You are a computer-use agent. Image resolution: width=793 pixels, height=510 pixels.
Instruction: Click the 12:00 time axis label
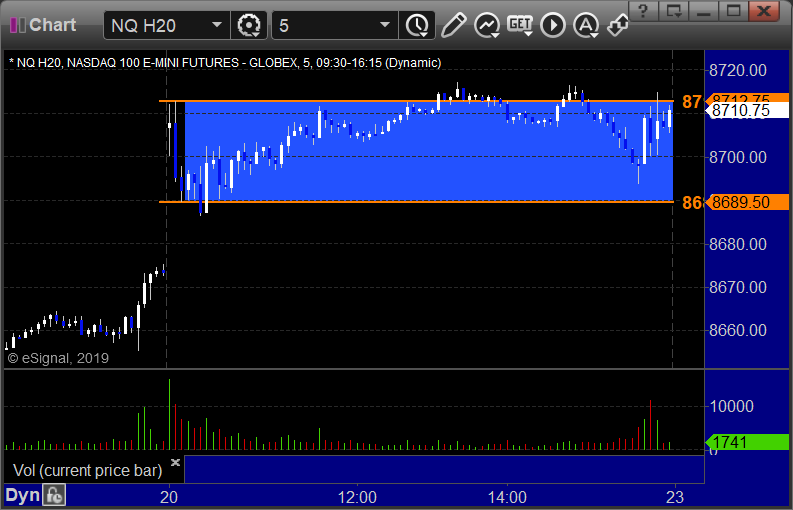(357, 497)
